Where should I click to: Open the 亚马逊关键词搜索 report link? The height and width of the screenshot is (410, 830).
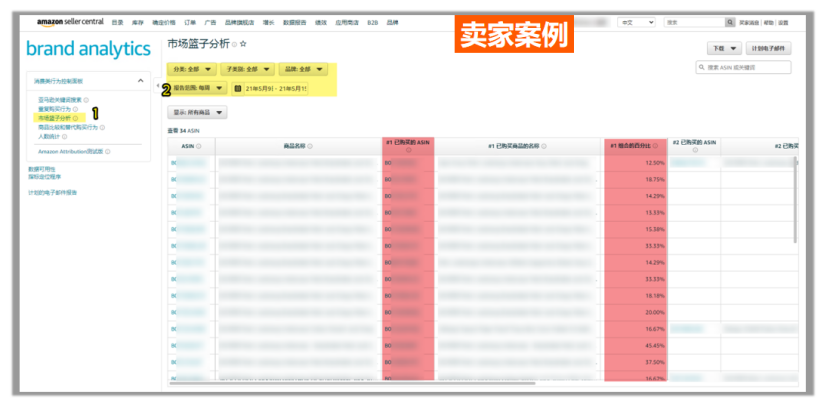coord(60,99)
